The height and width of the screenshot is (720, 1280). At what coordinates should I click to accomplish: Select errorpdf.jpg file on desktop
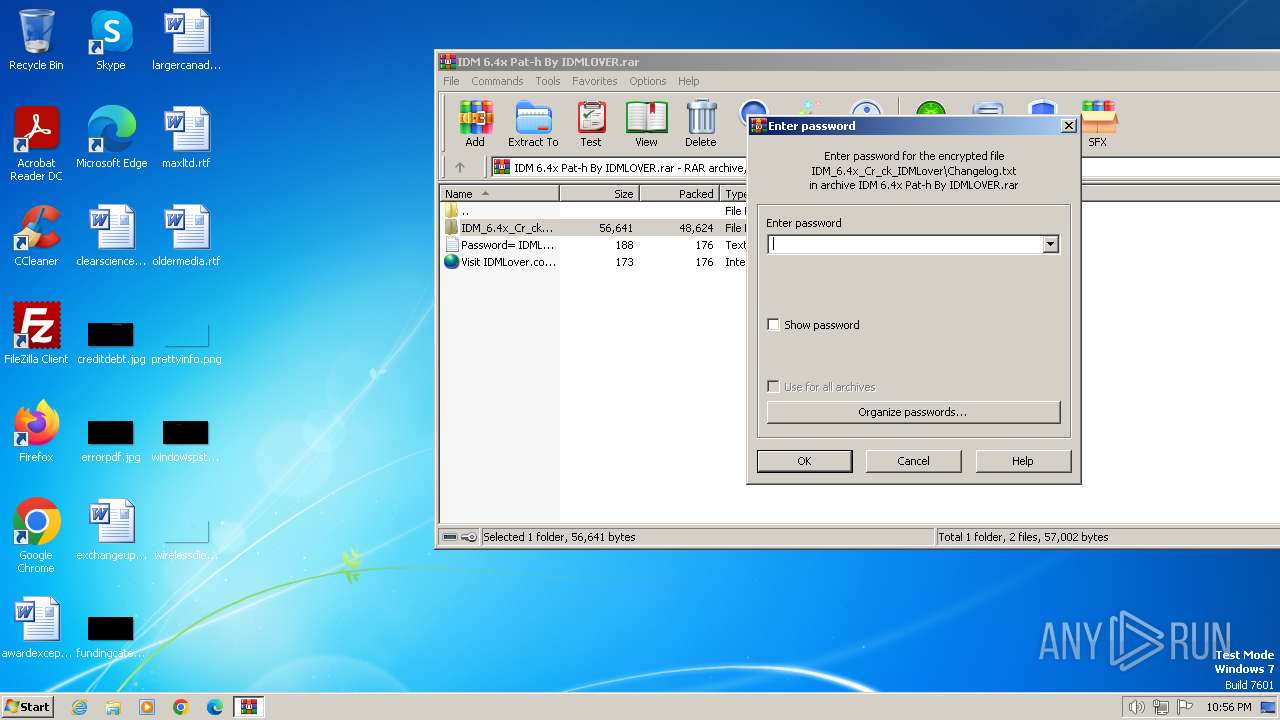[x=111, y=440]
